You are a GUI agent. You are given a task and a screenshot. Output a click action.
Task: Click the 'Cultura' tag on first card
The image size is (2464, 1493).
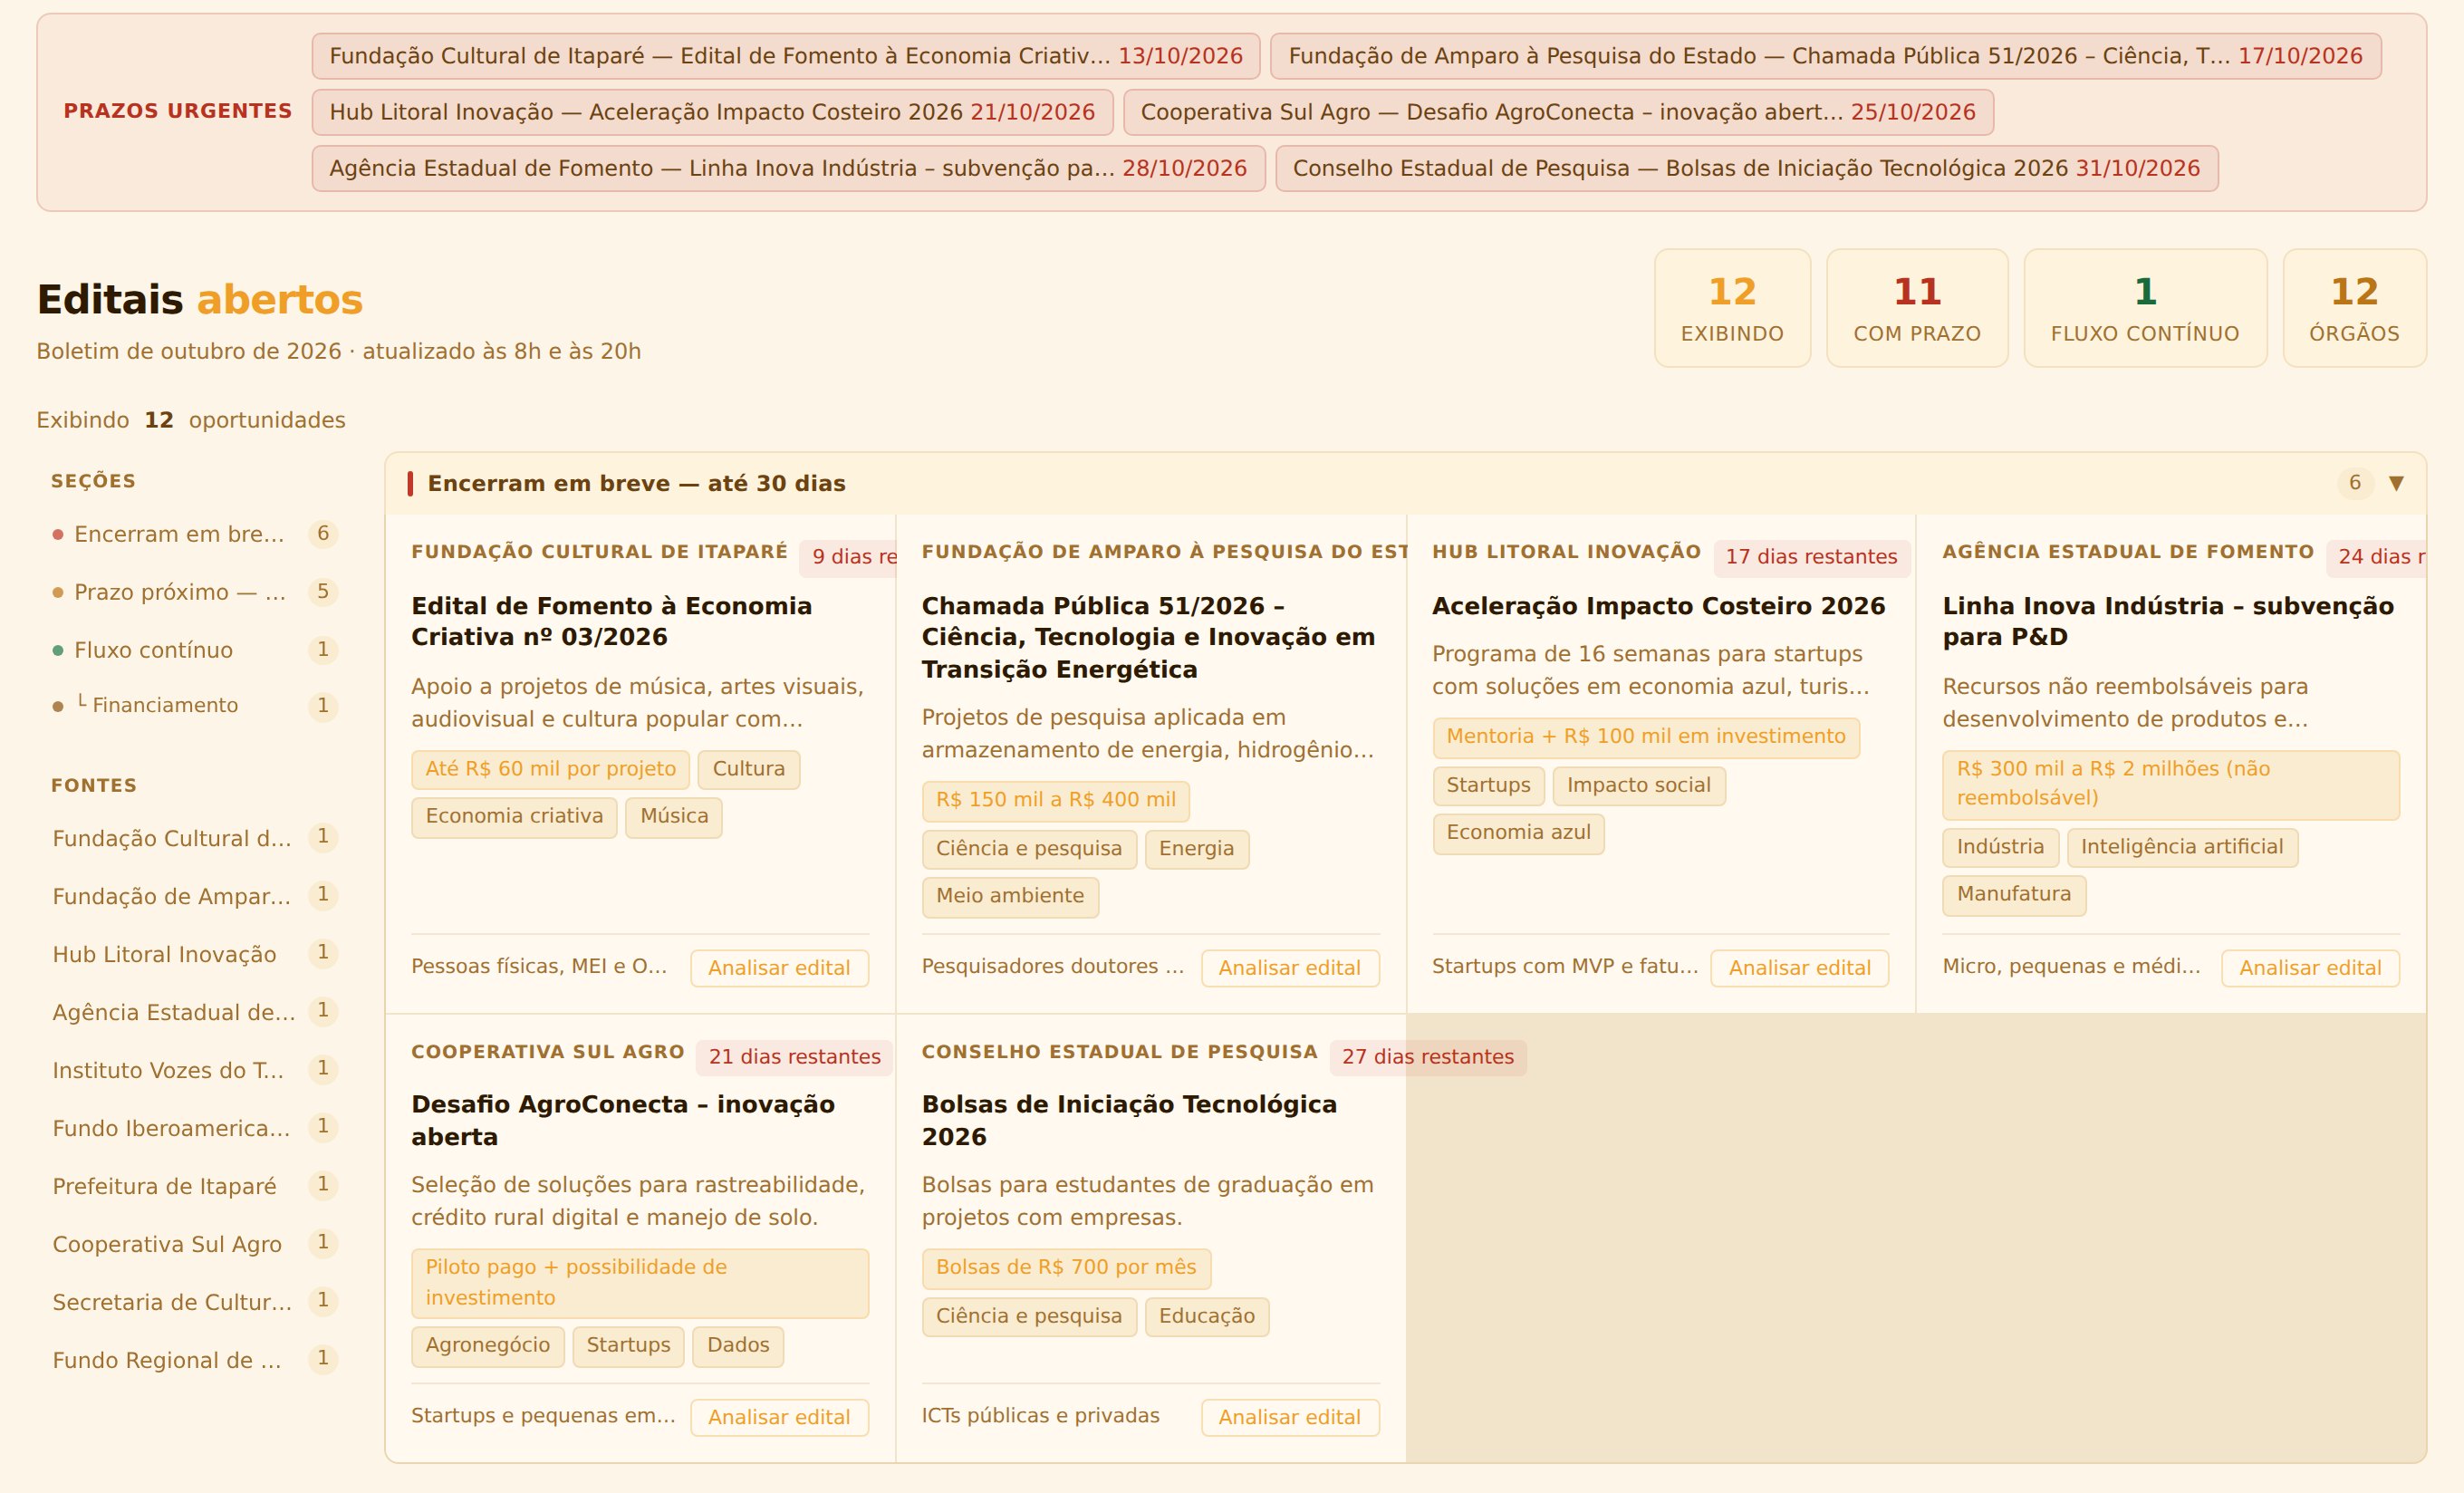point(749,769)
